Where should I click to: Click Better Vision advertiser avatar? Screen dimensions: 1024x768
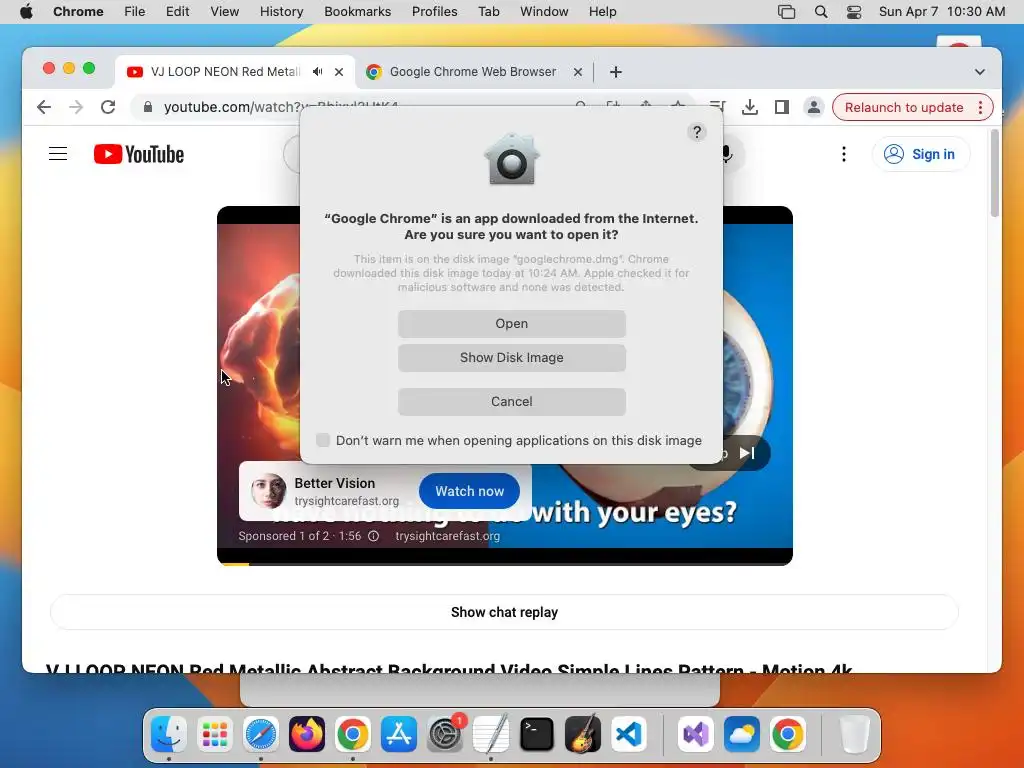pyautogui.click(x=268, y=491)
